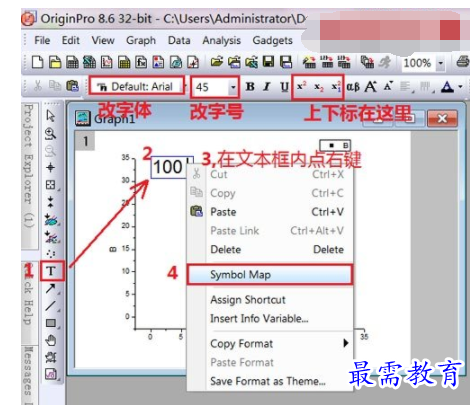Click the layer 1 icon in graph
Screen dimensions: 470x405
(x=85, y=141)
